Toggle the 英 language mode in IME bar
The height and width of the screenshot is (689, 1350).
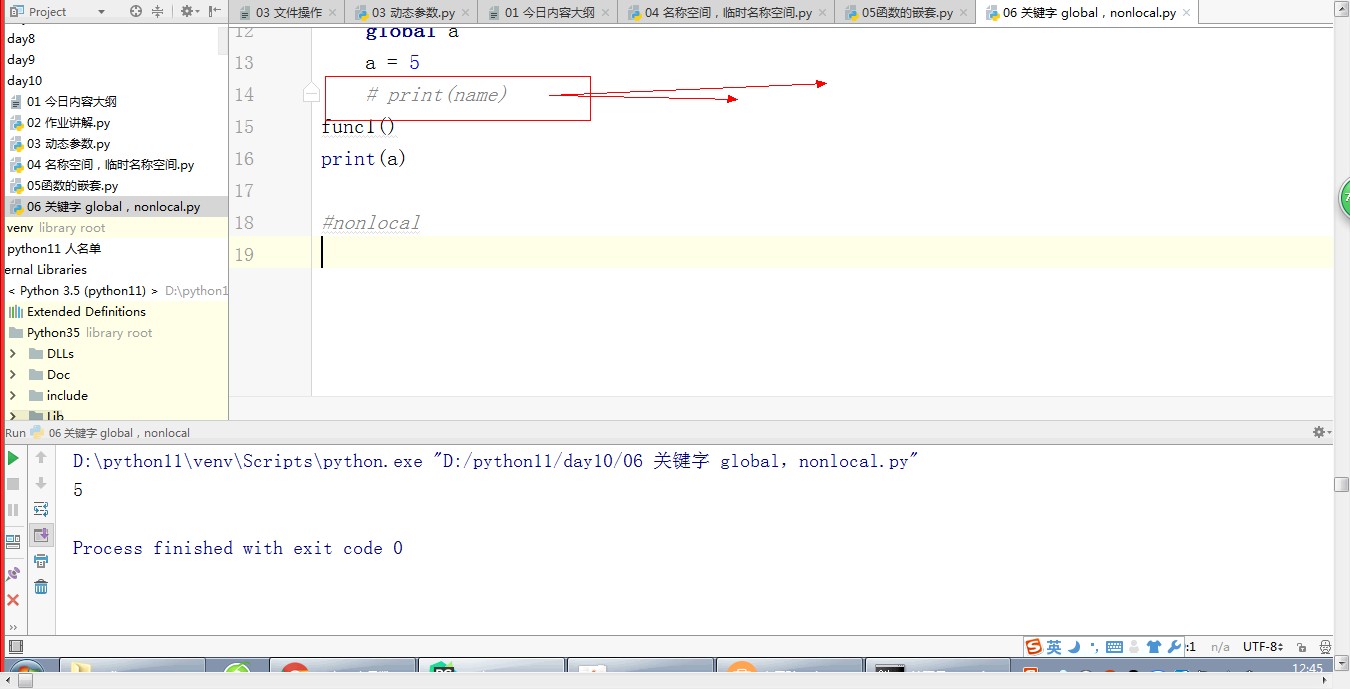[1054, 647]
